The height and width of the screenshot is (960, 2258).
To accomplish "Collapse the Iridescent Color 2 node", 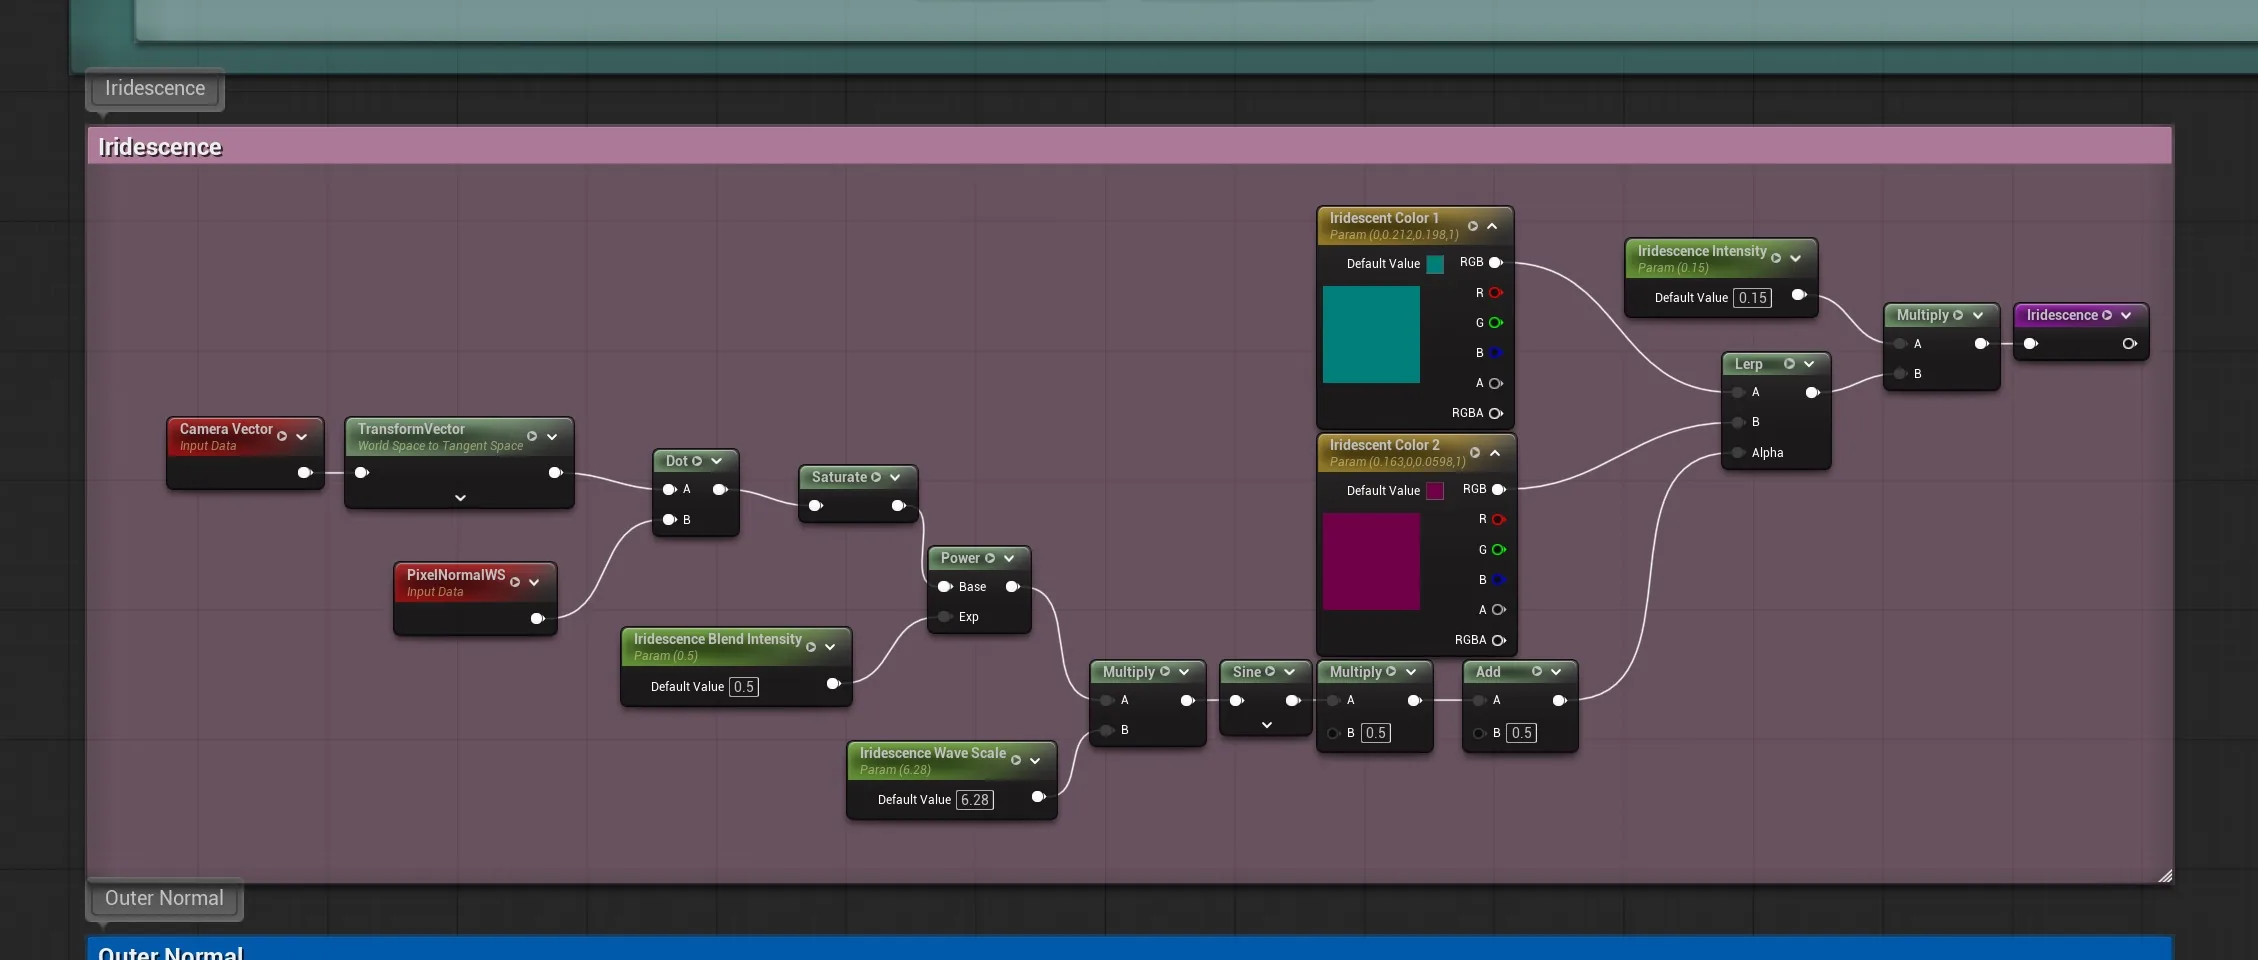I will click(x=1495, y=453).
